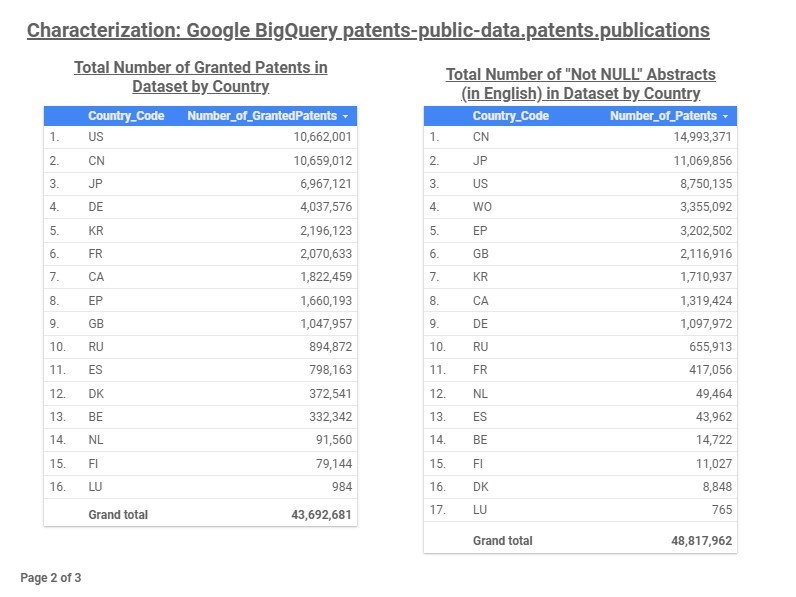Select value 332,342 for BE
The height and width of the screenshot is (597, 796).
(330, 417)
